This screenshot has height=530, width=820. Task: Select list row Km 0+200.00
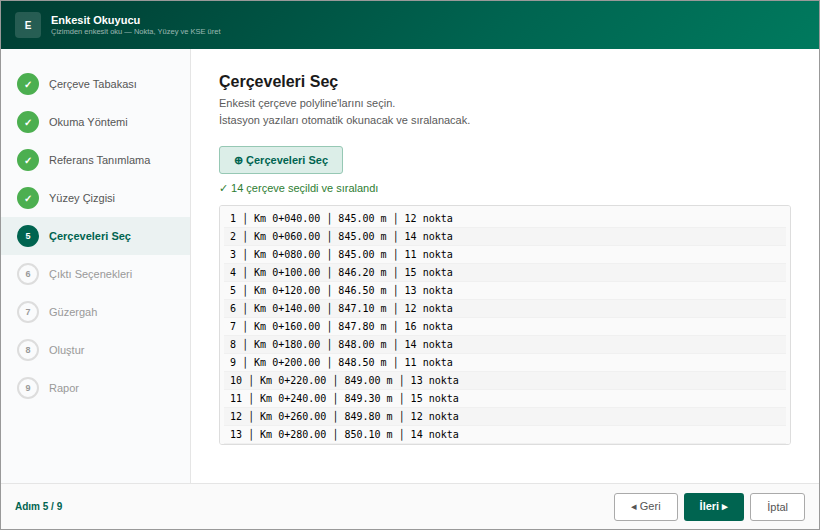pyautogui.click(x=505, y=362)
